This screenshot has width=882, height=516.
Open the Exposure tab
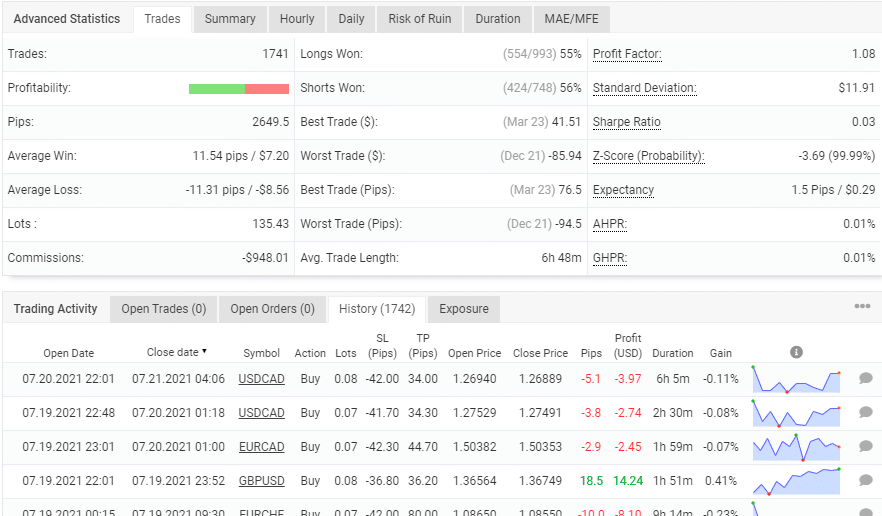464,309
